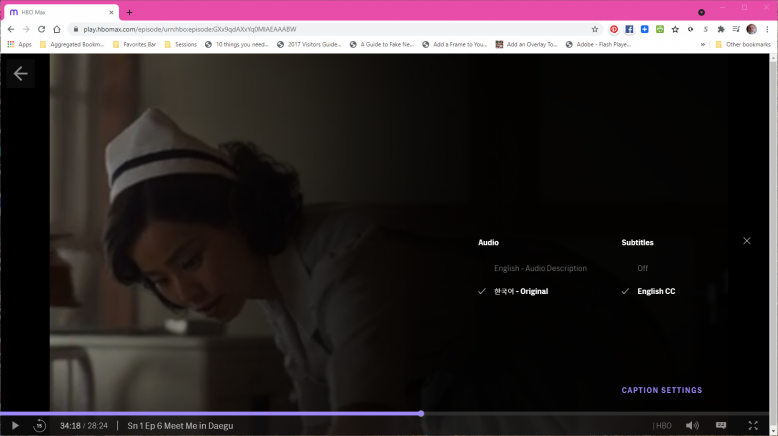Open the Aggregated Bookm... folder

(x=72, y=45)
